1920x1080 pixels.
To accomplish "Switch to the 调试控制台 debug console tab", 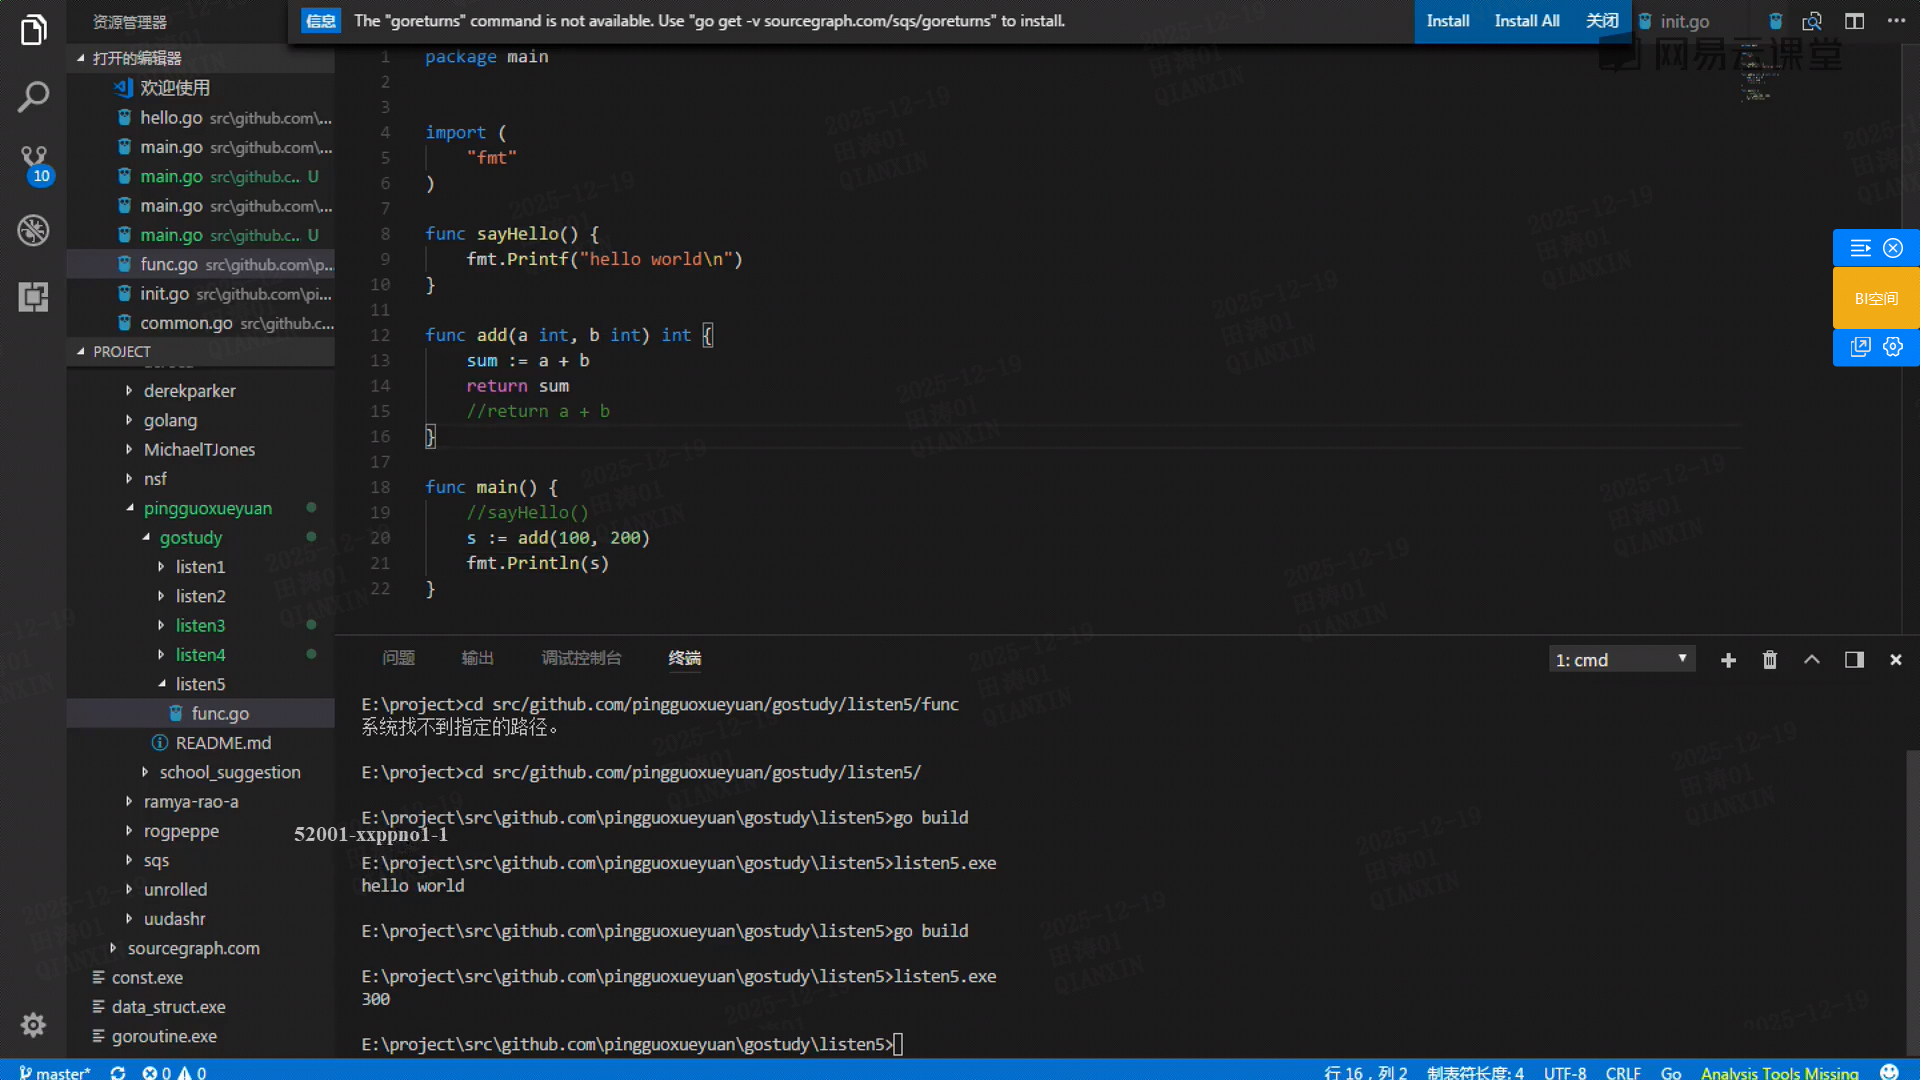I will pyautogui.click(x=581, y=658).
